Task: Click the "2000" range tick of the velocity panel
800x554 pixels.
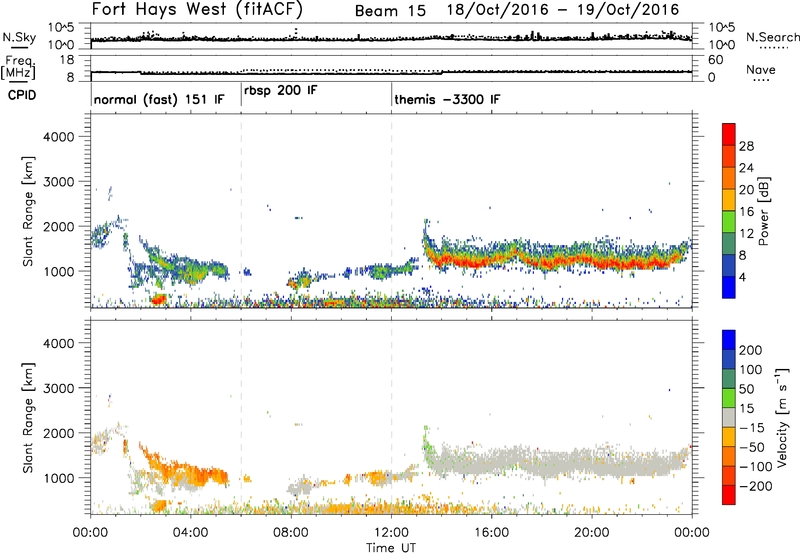Action: pyautogui.click(x=58, y=433)
